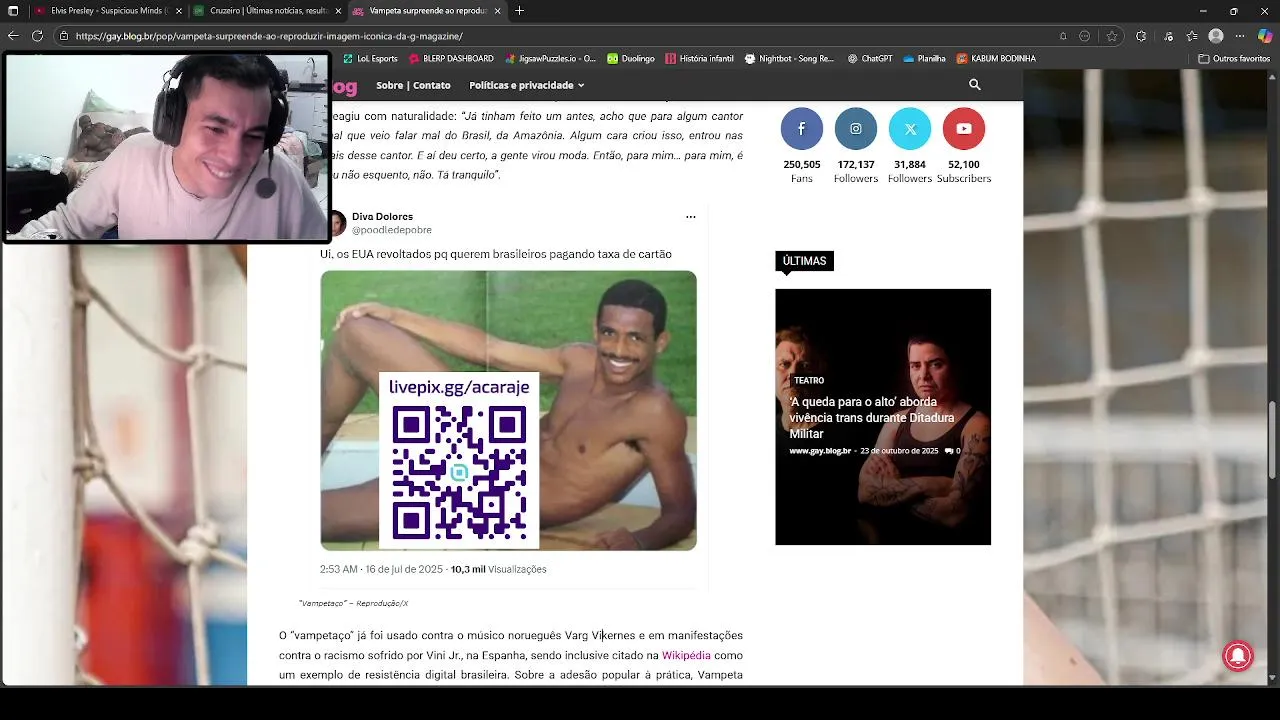Click the page vertical scrollbar thumb
This screenshot has height=720, width=1280.
[1274, 440]
